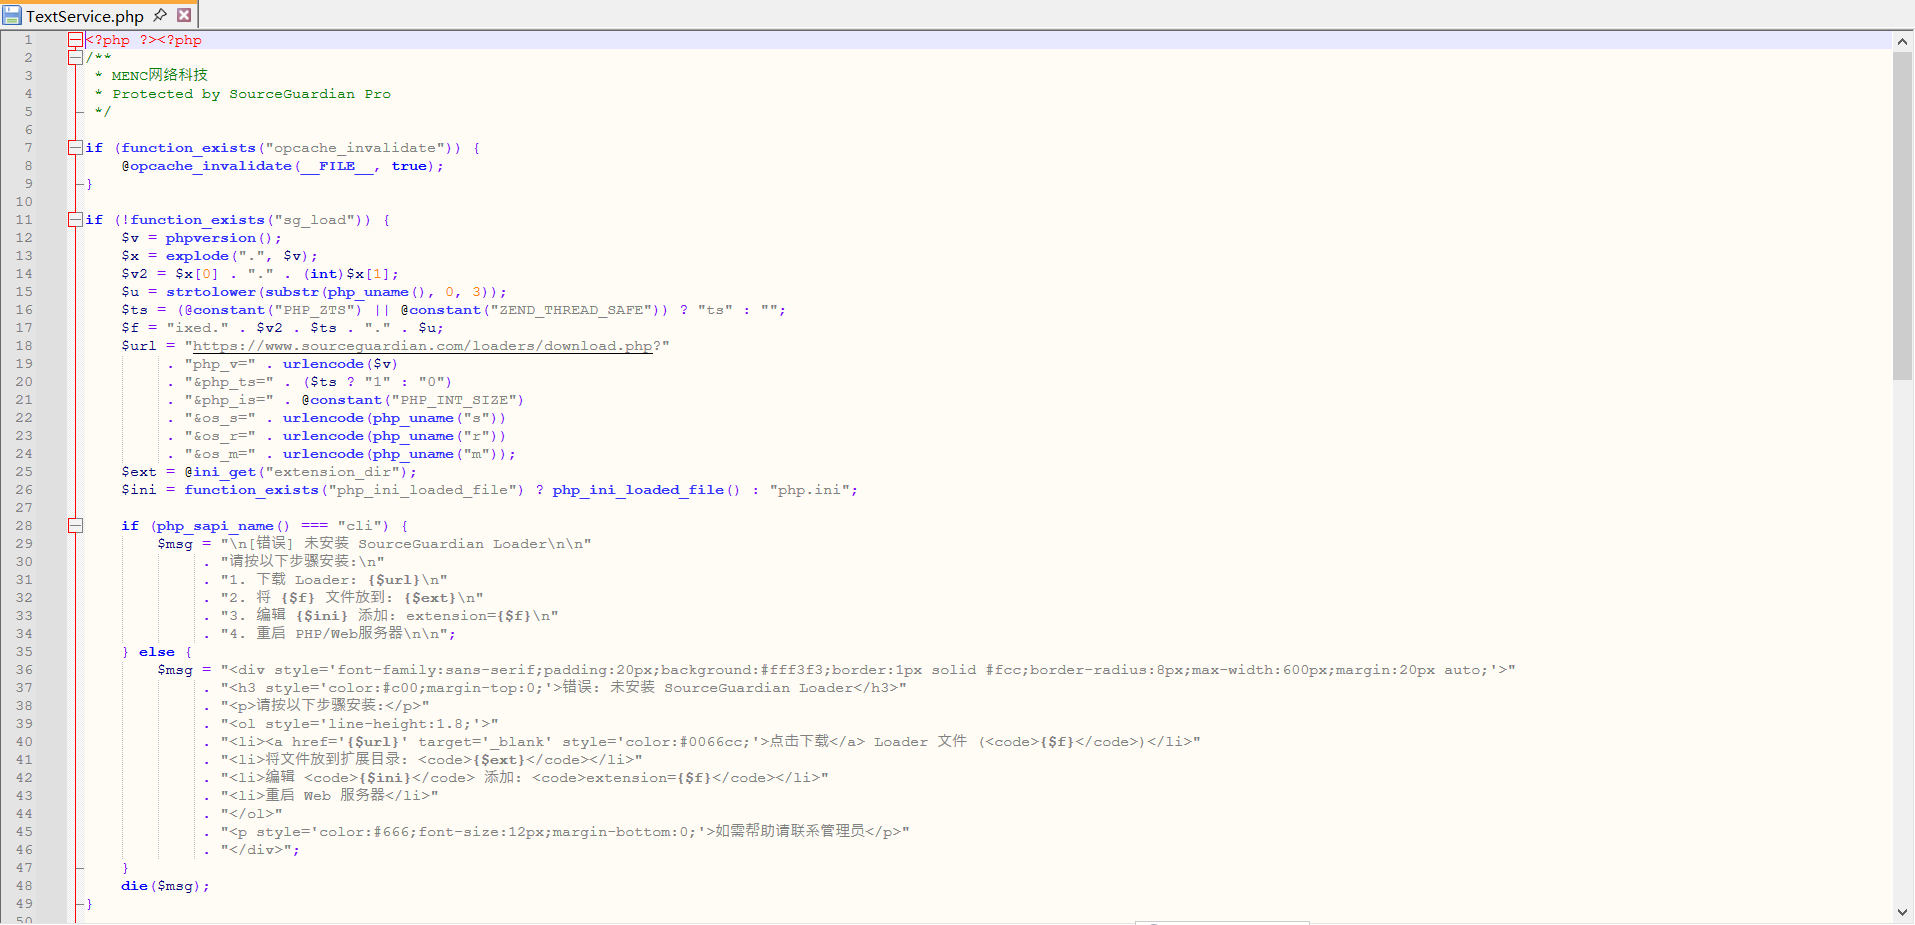The width and height of the screenshot is (1915, 925).
Task: Click the vertical scrollbar thumb
Action: pyautogui.click(x=1902, y=216)
